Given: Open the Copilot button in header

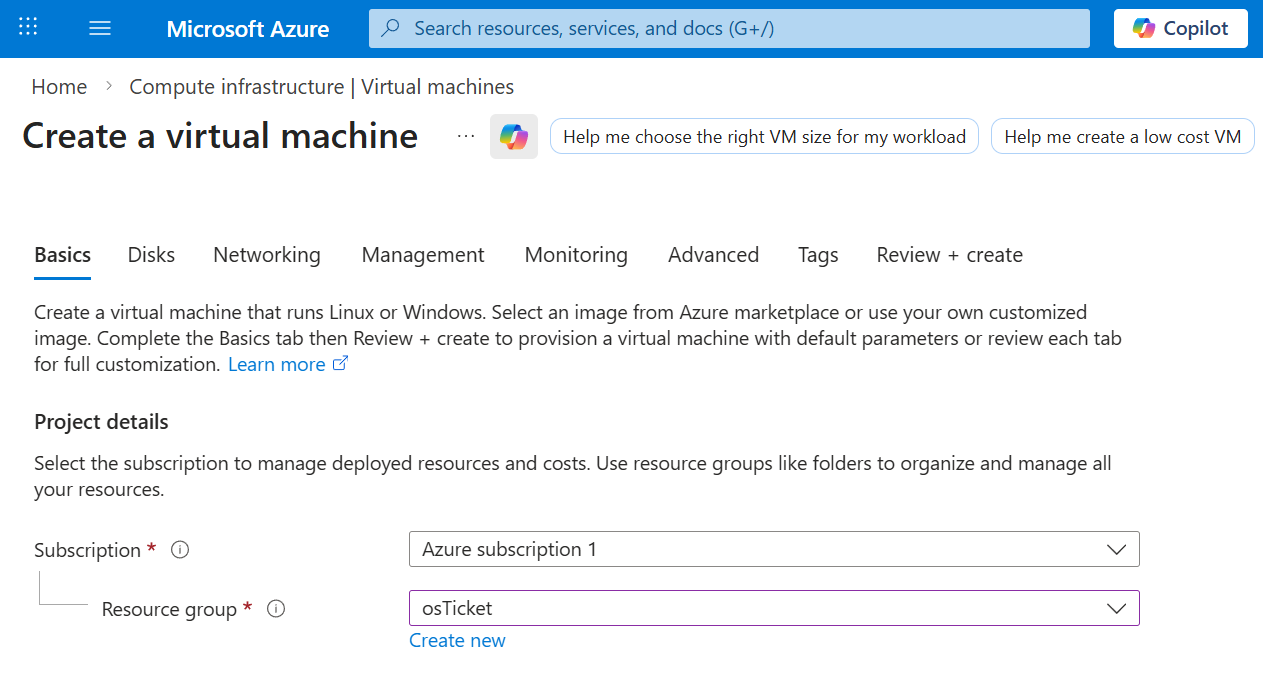Looking at the screenshot, I should [x=1180, y=28].
